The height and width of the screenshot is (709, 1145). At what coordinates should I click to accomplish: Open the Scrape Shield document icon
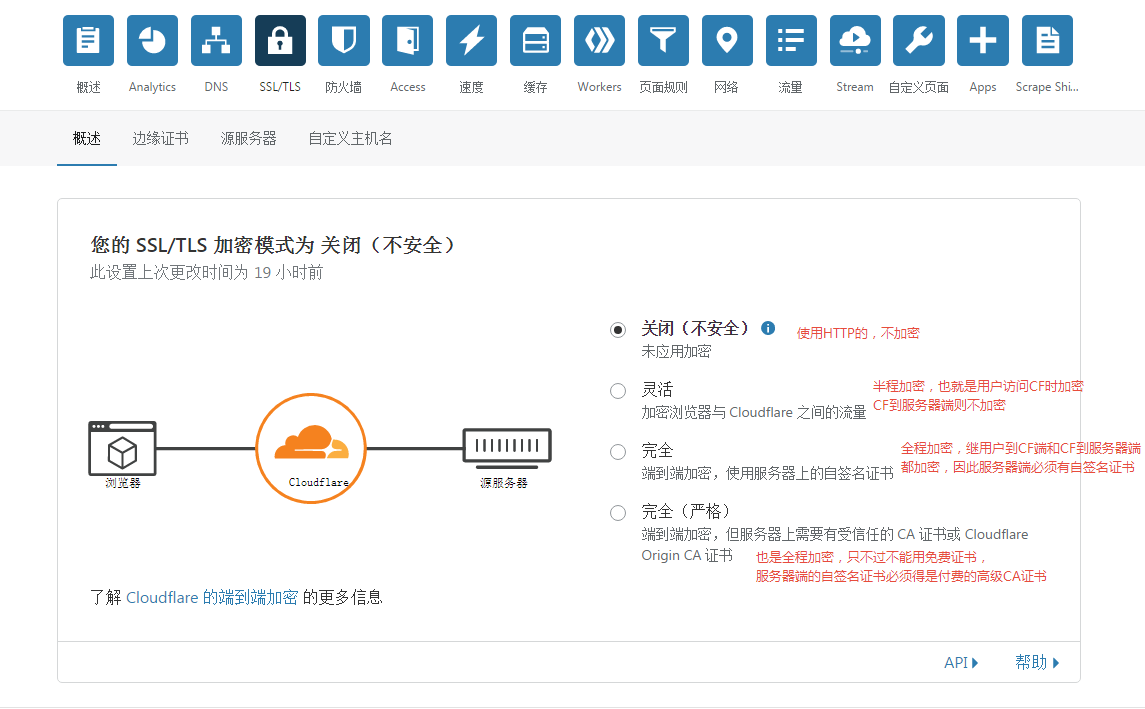[x=1047, y=41]
